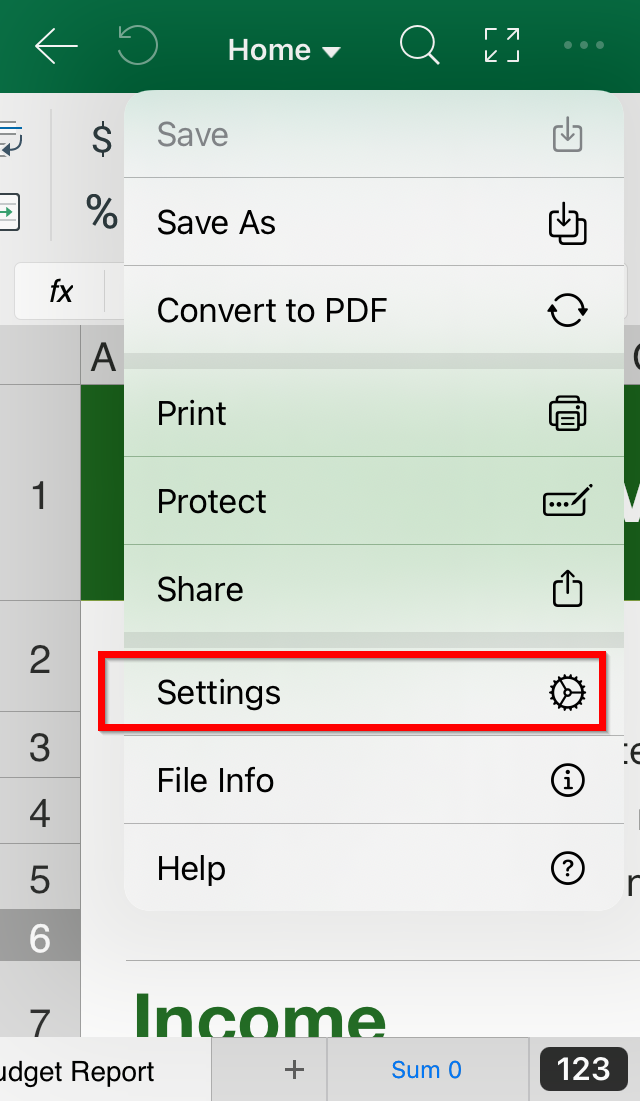
Task: Click the currency dollar format icon
Action: coord(103,138)
